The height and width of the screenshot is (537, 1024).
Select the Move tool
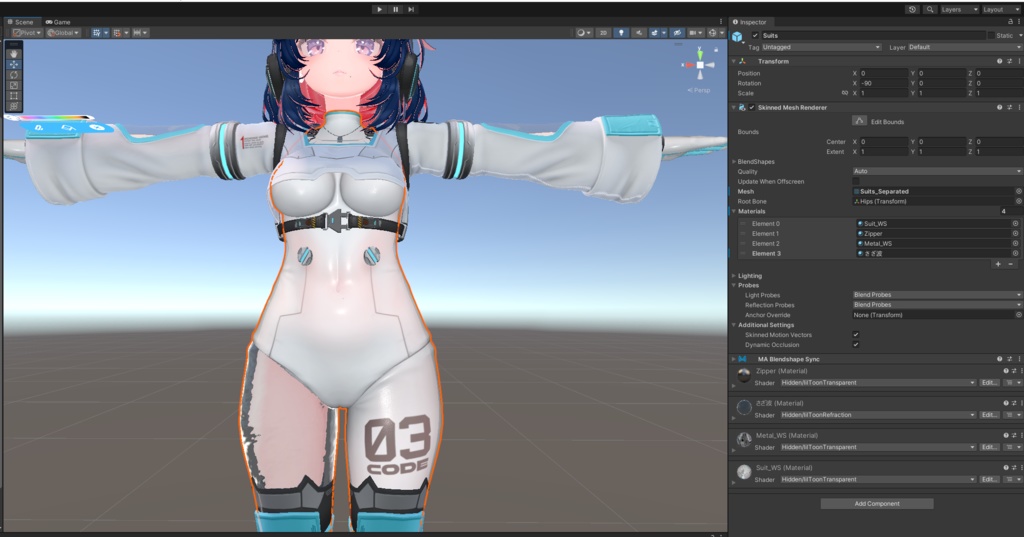tap(14, 65)
